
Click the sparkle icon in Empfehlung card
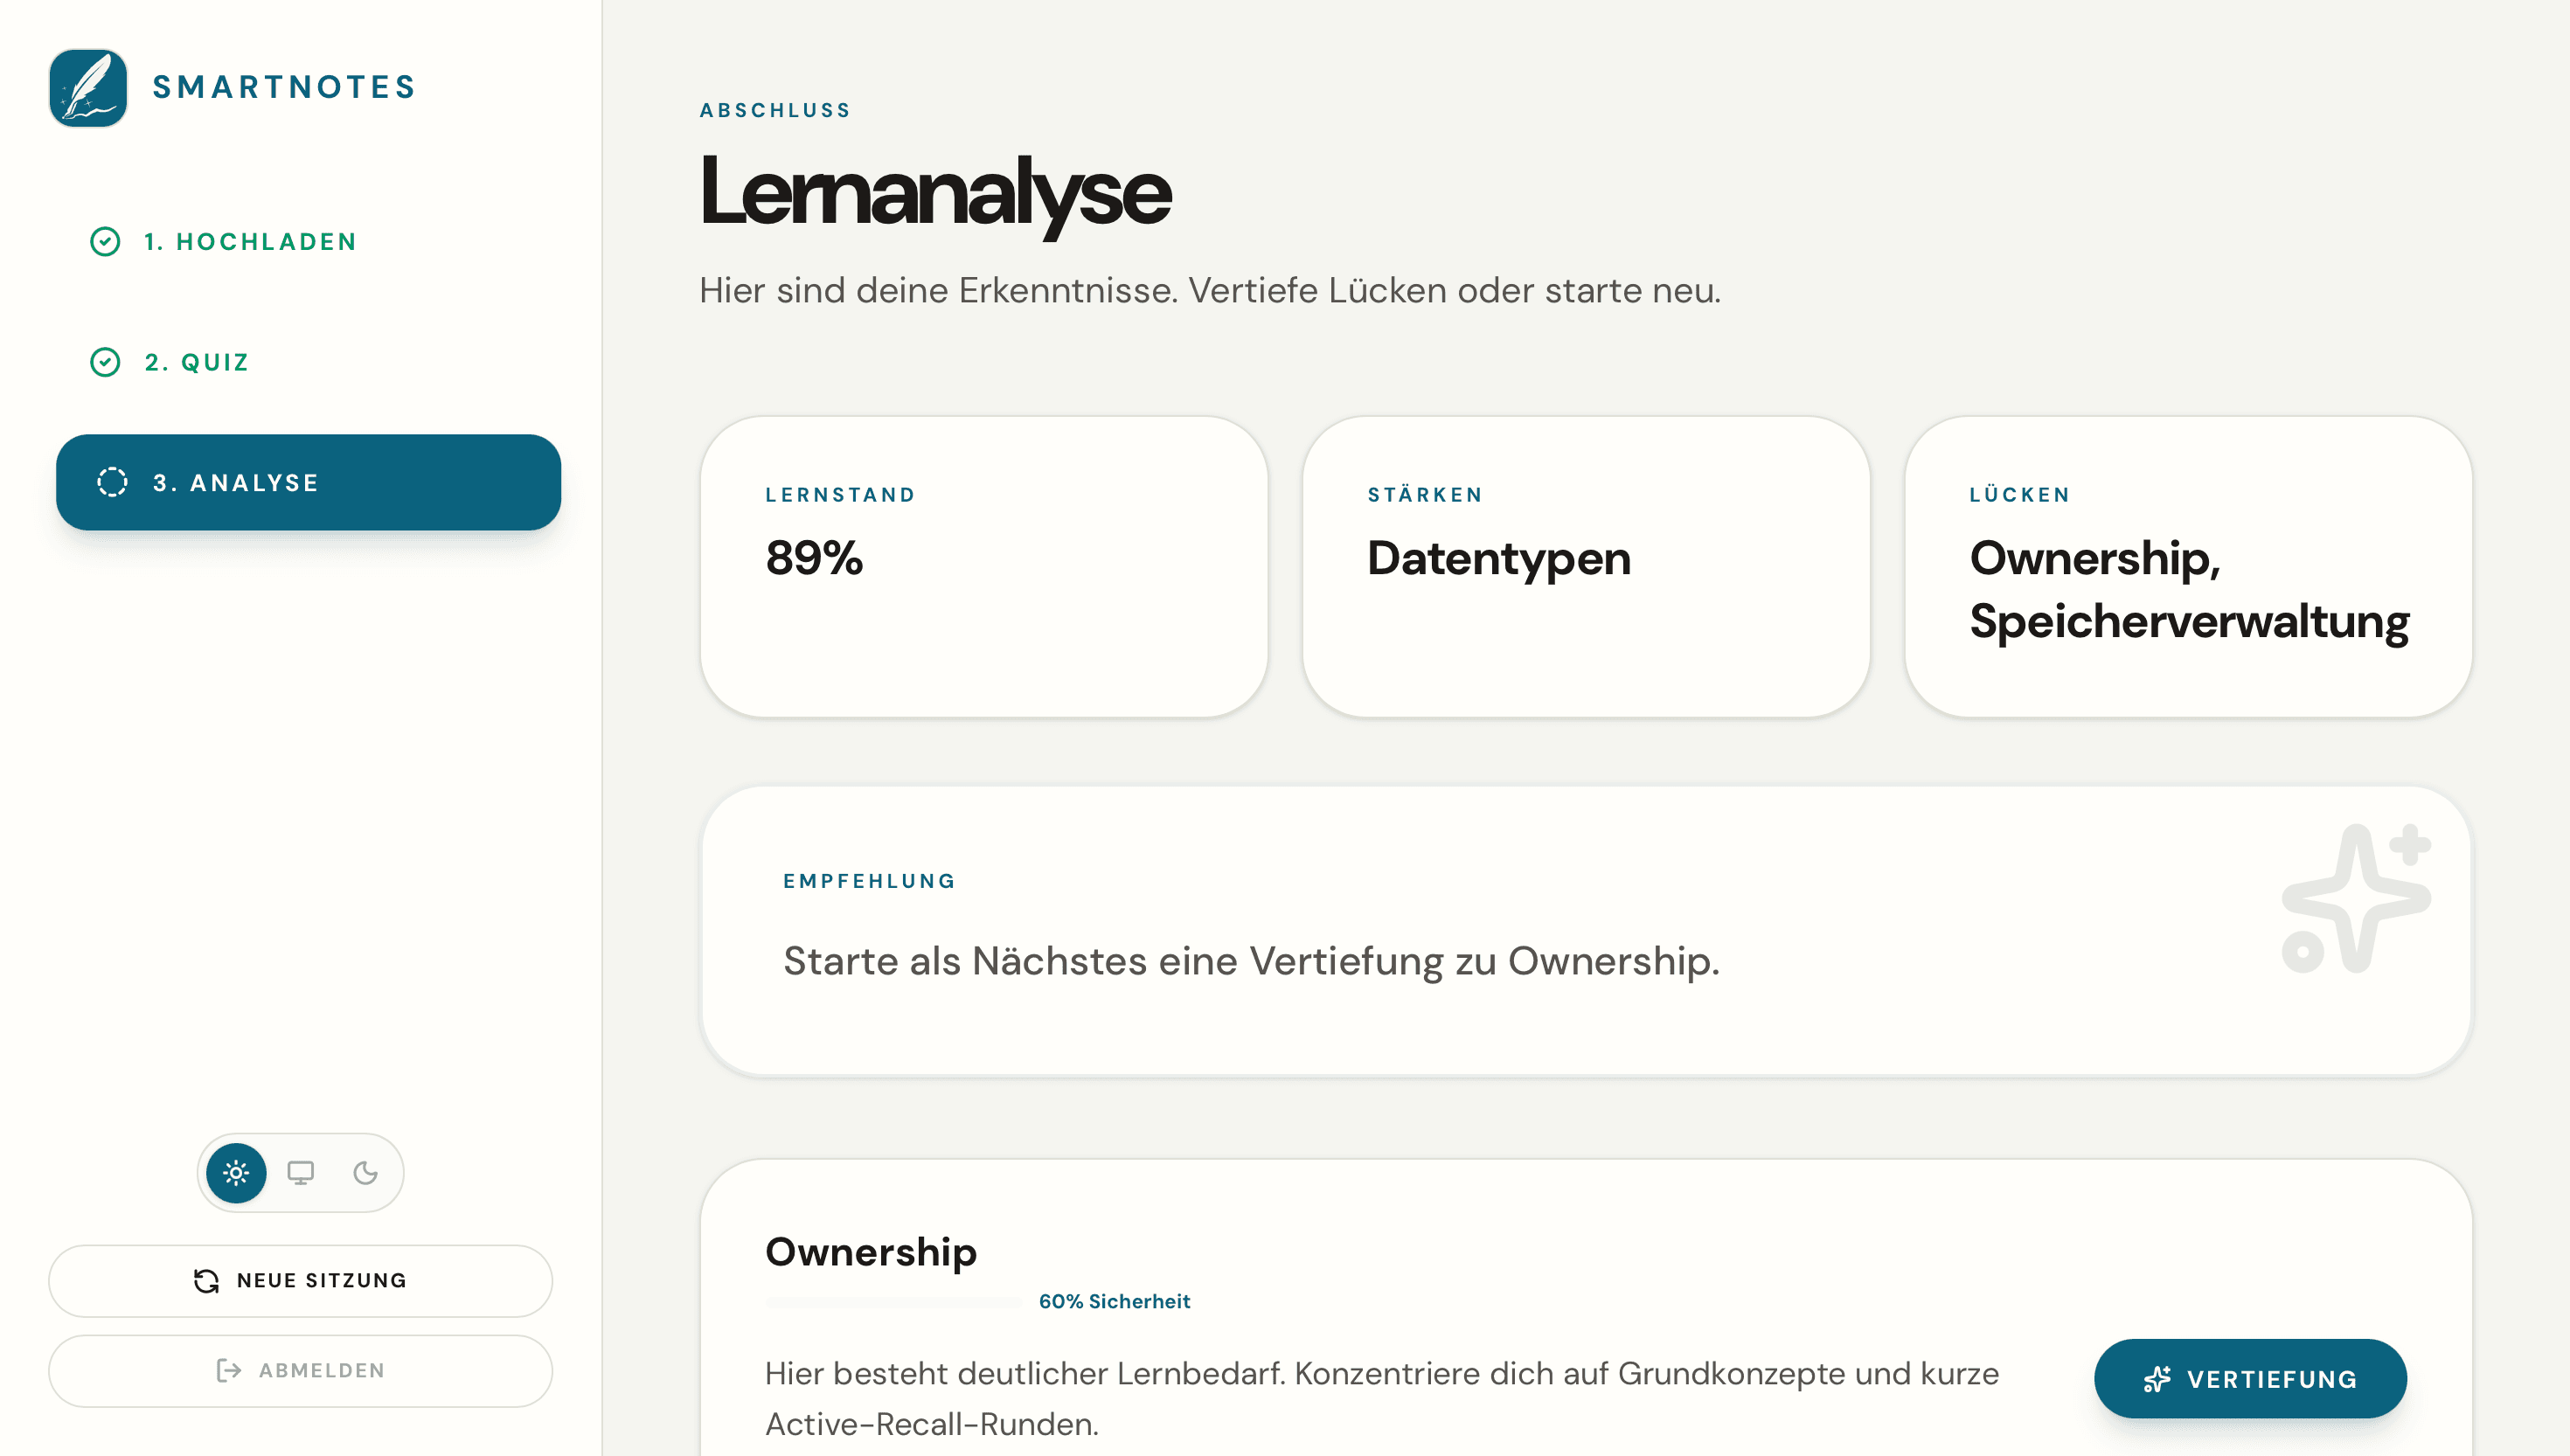2354,898
